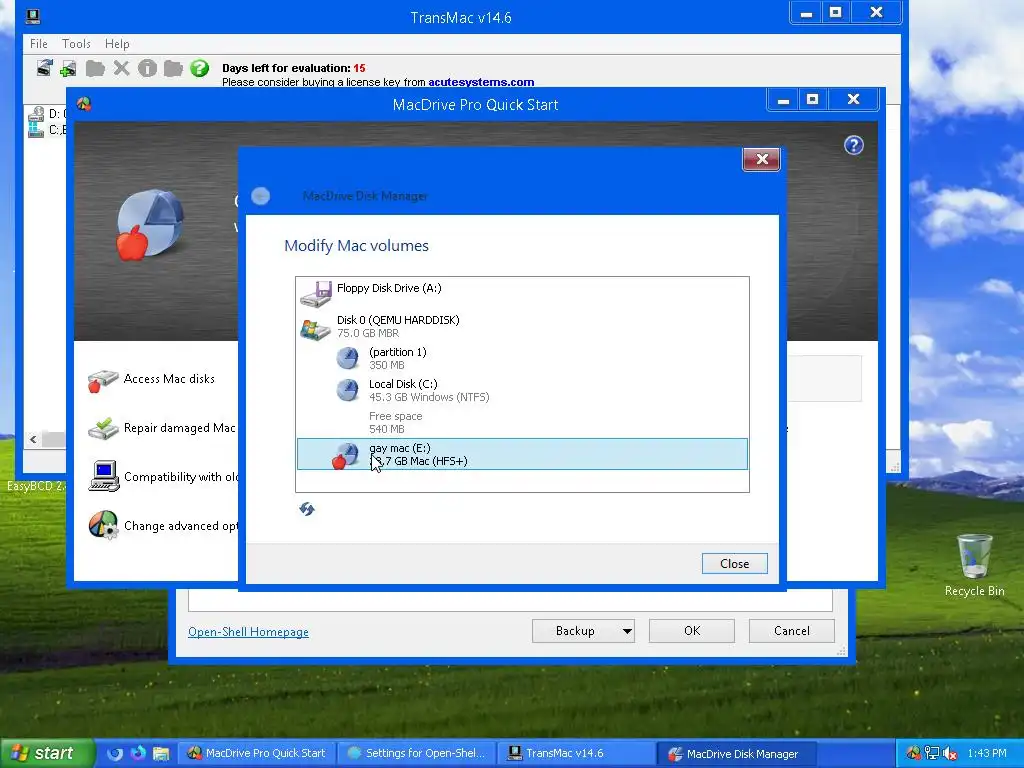Click the green help icon in TransMac toolbar
The width and height of the screenshot is (1024, 768).
click(199, 68)
